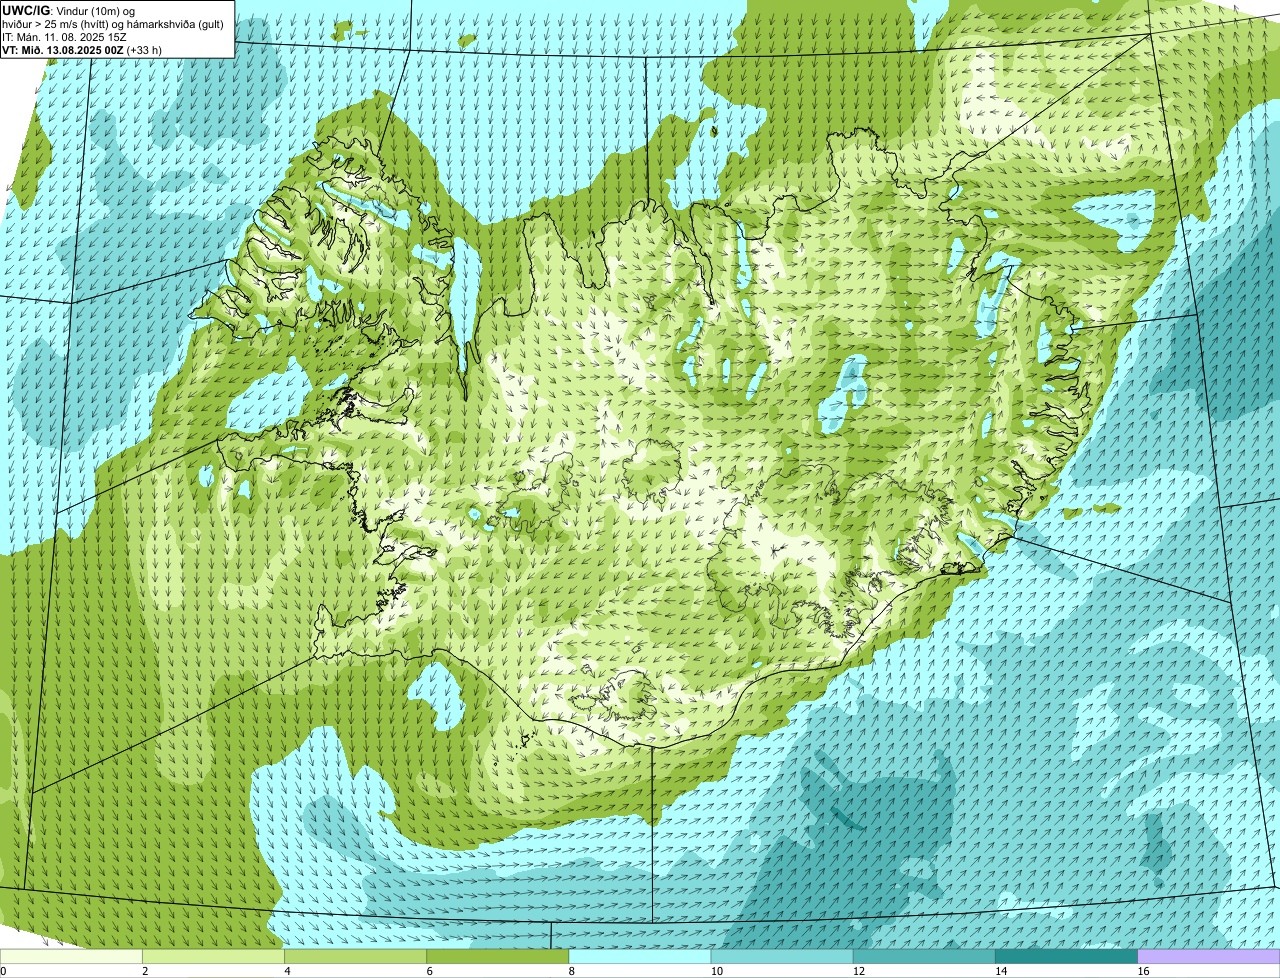Click the 6–8 m/s olive green legend swatch
The height and width of the screenshot is (978, 1280).
click(498, 957)
